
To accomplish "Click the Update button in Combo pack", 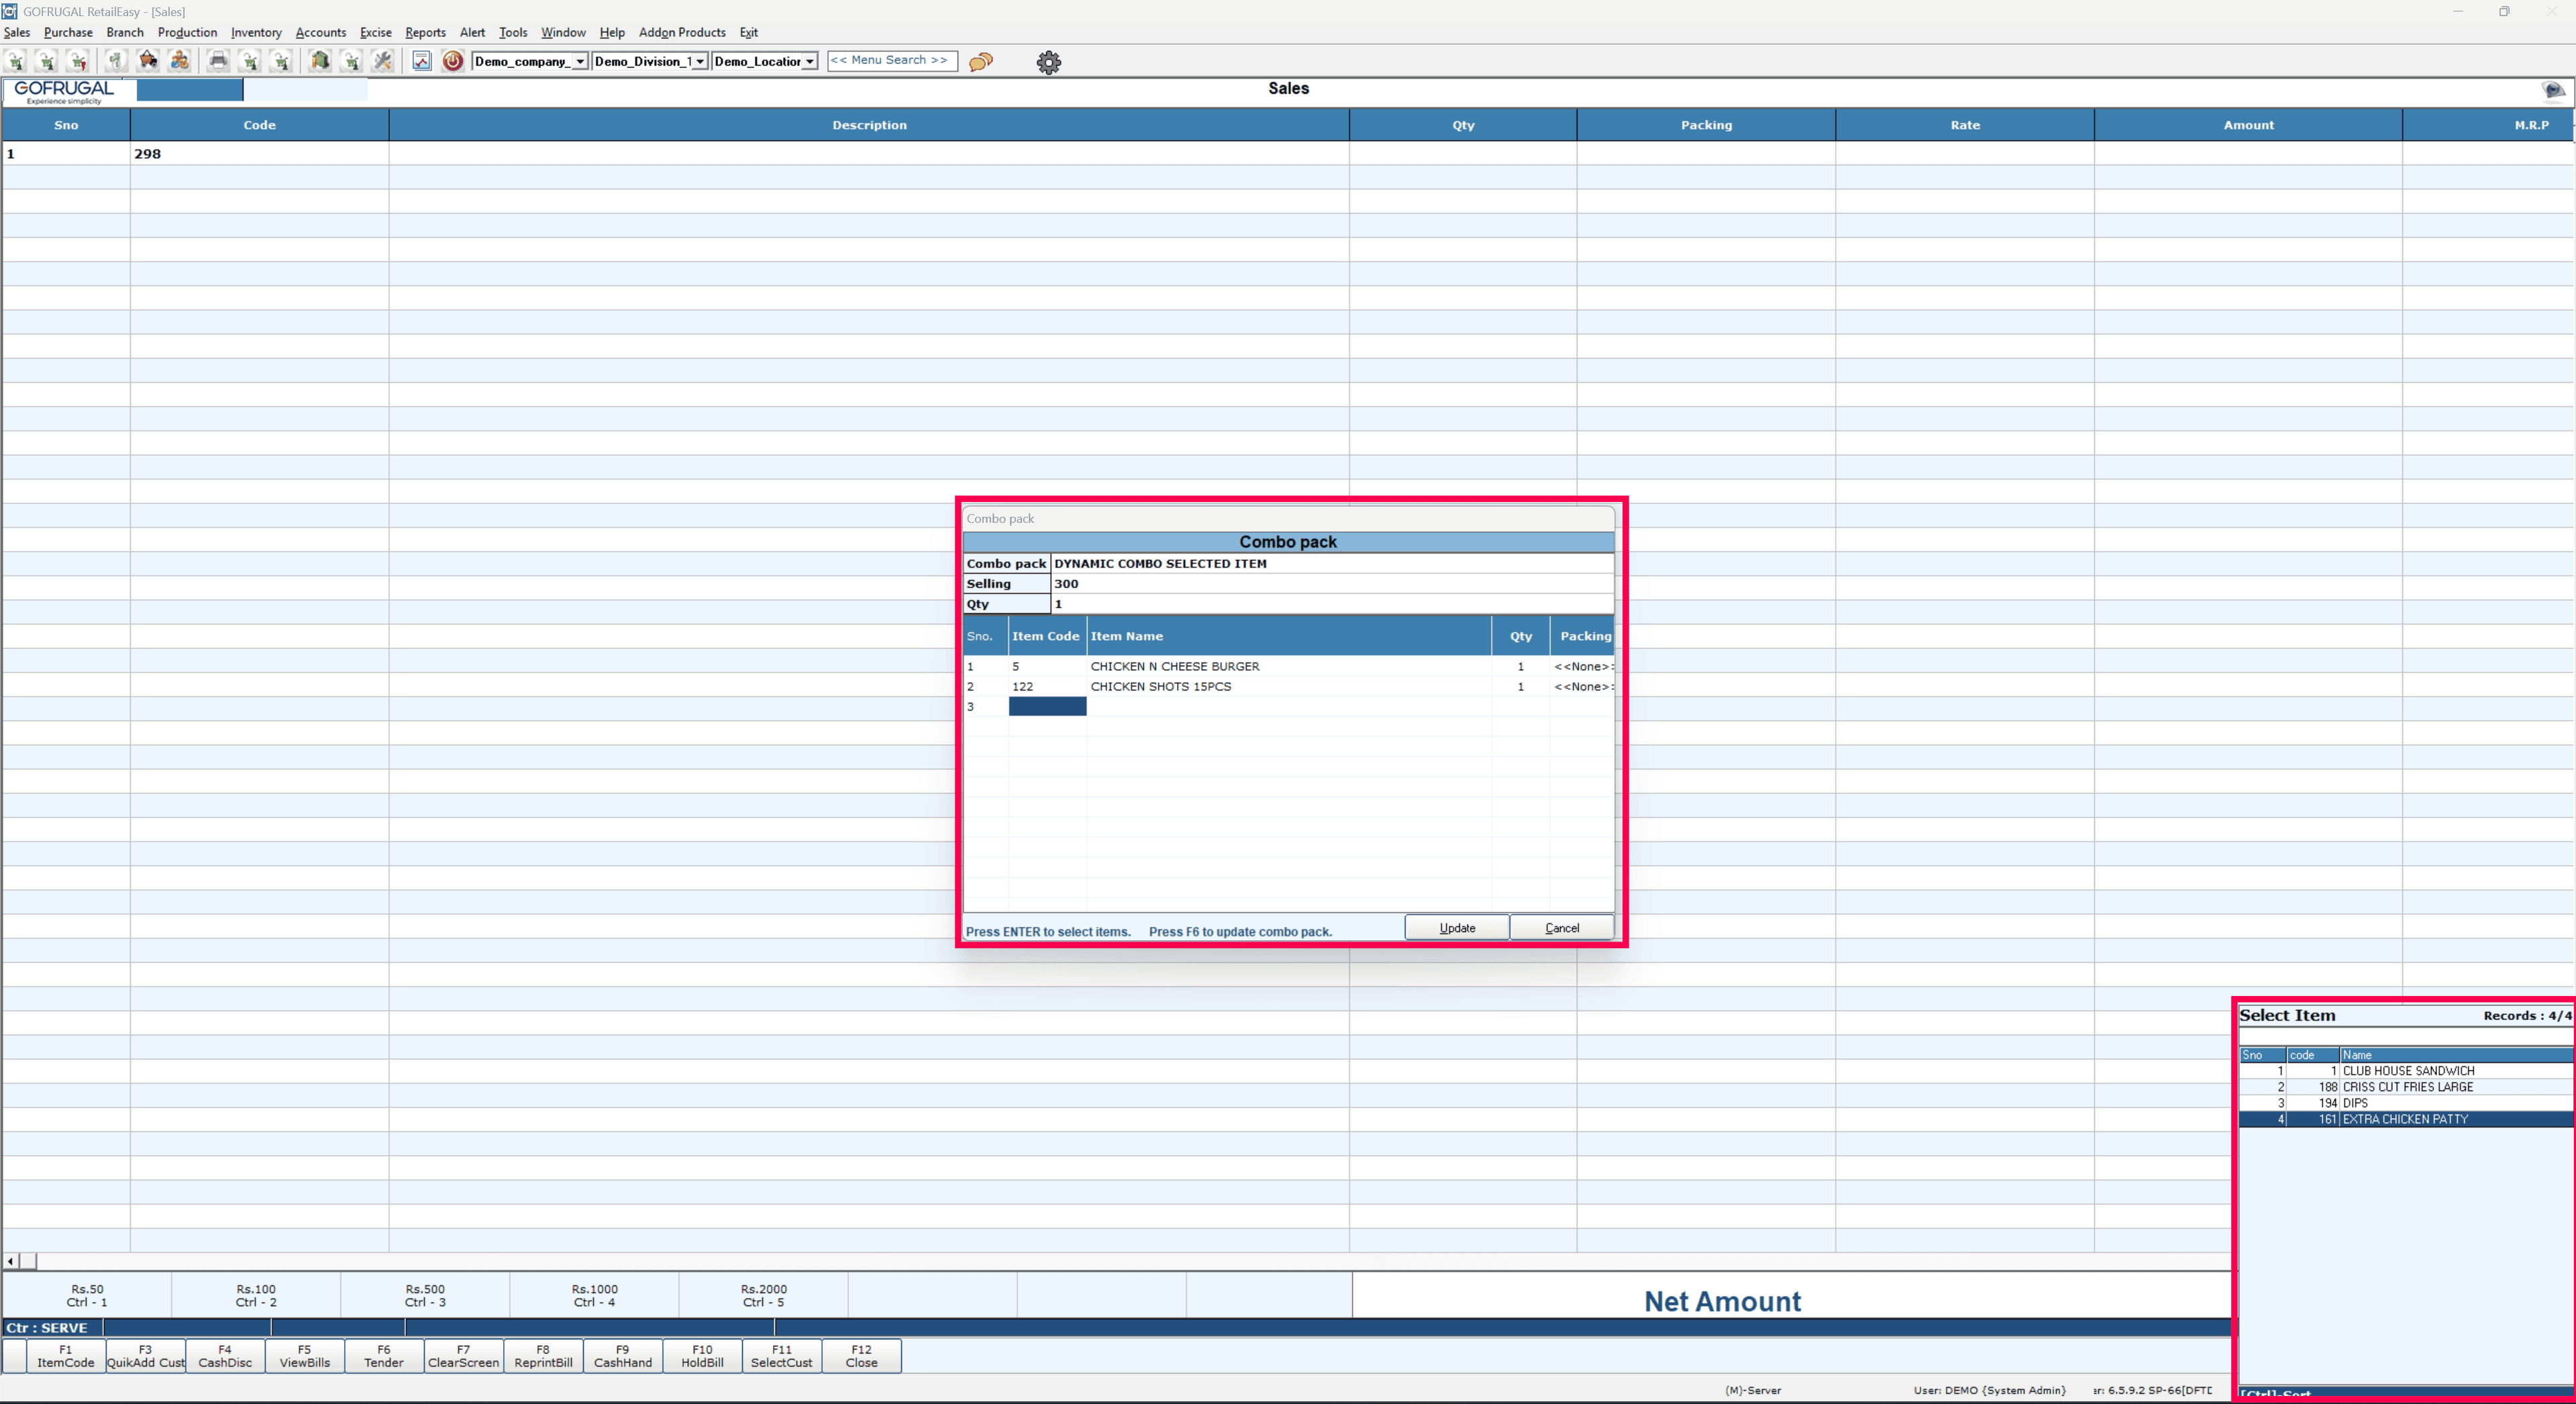I will click(x=1456, y=928).
